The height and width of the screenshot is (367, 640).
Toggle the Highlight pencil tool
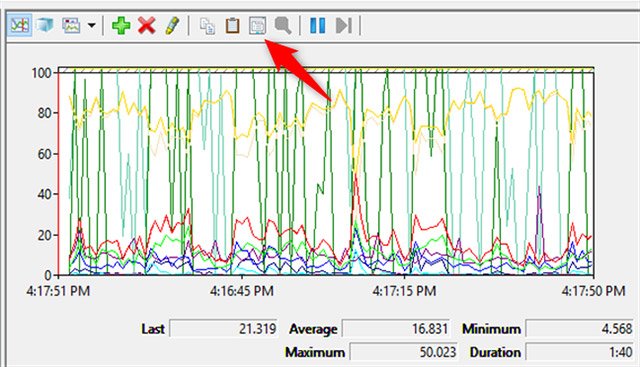coord(172,25)
